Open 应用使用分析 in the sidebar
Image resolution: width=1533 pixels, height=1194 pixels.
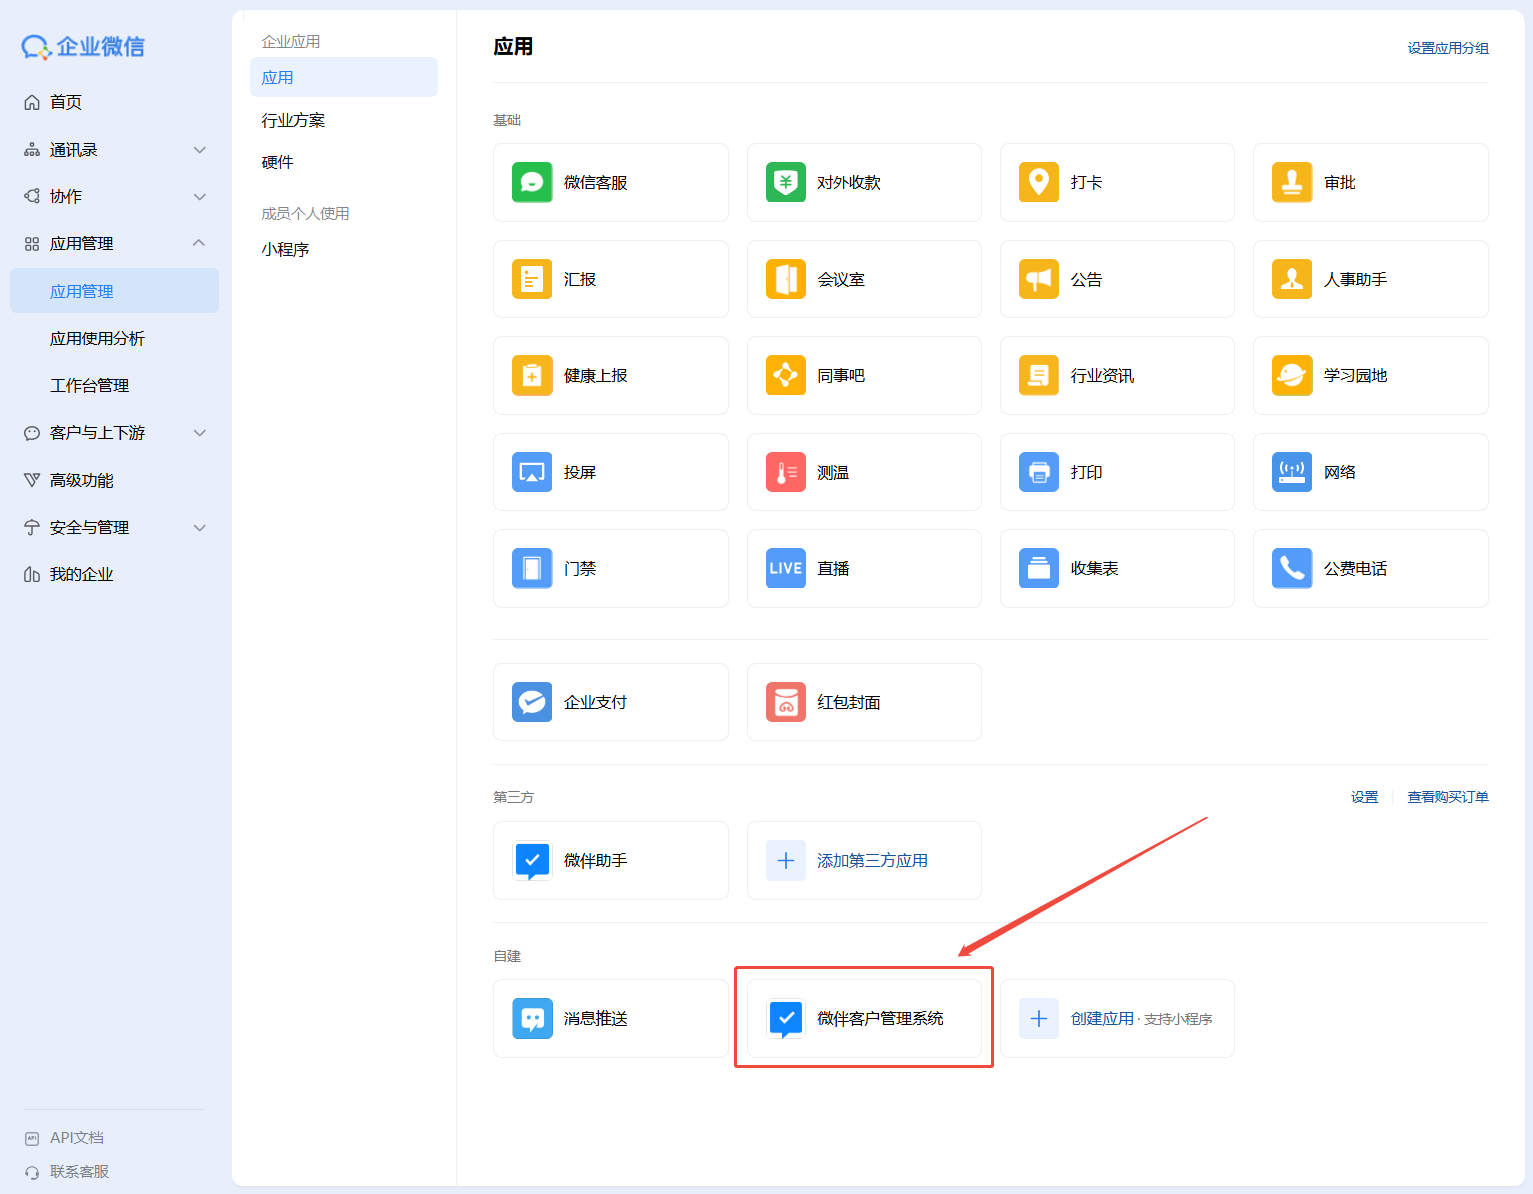point(97,339)
